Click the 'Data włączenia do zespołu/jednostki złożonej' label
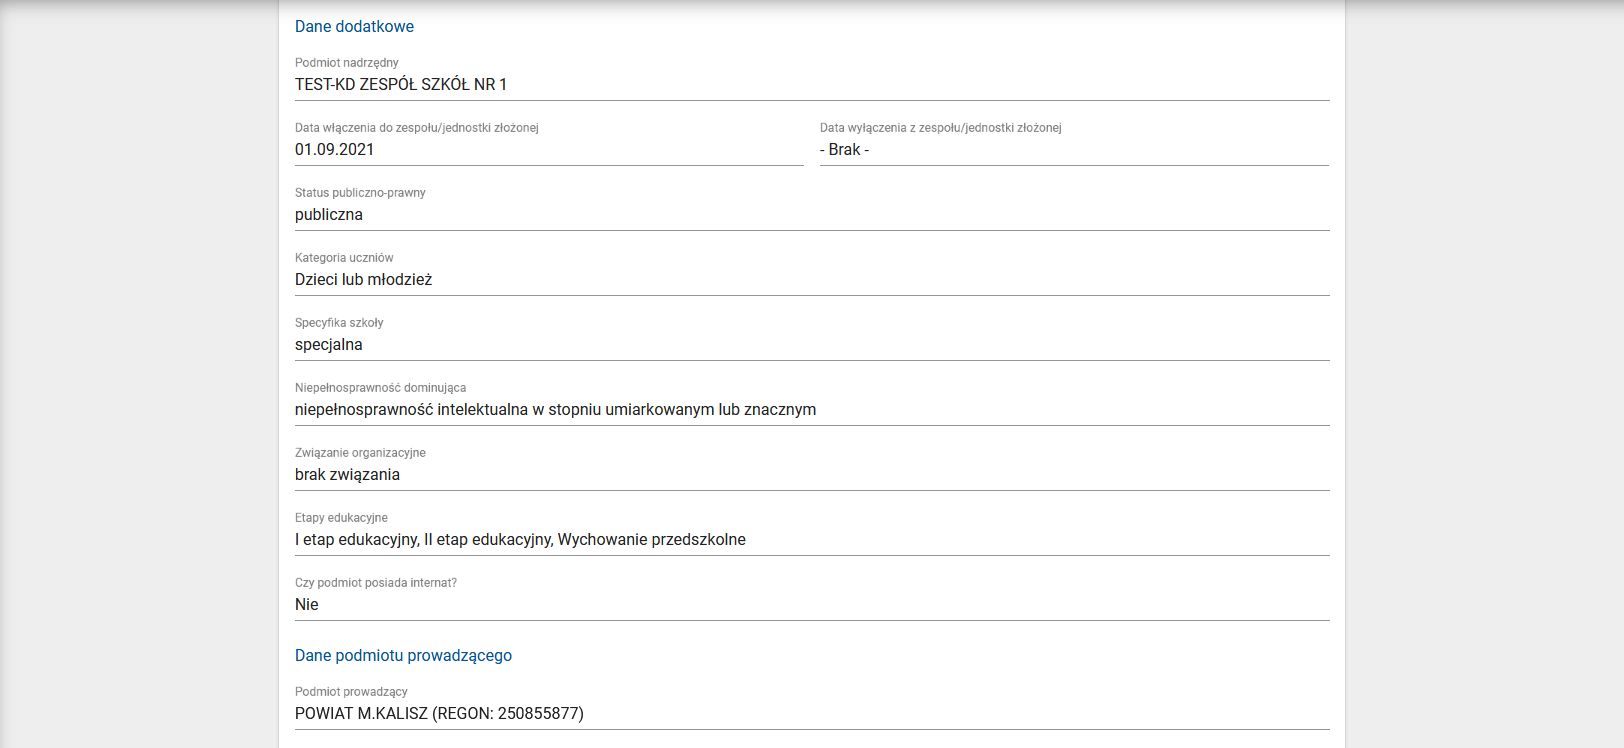The height and width of the screenshot is (748, 1624). click(x=417, y=128)
